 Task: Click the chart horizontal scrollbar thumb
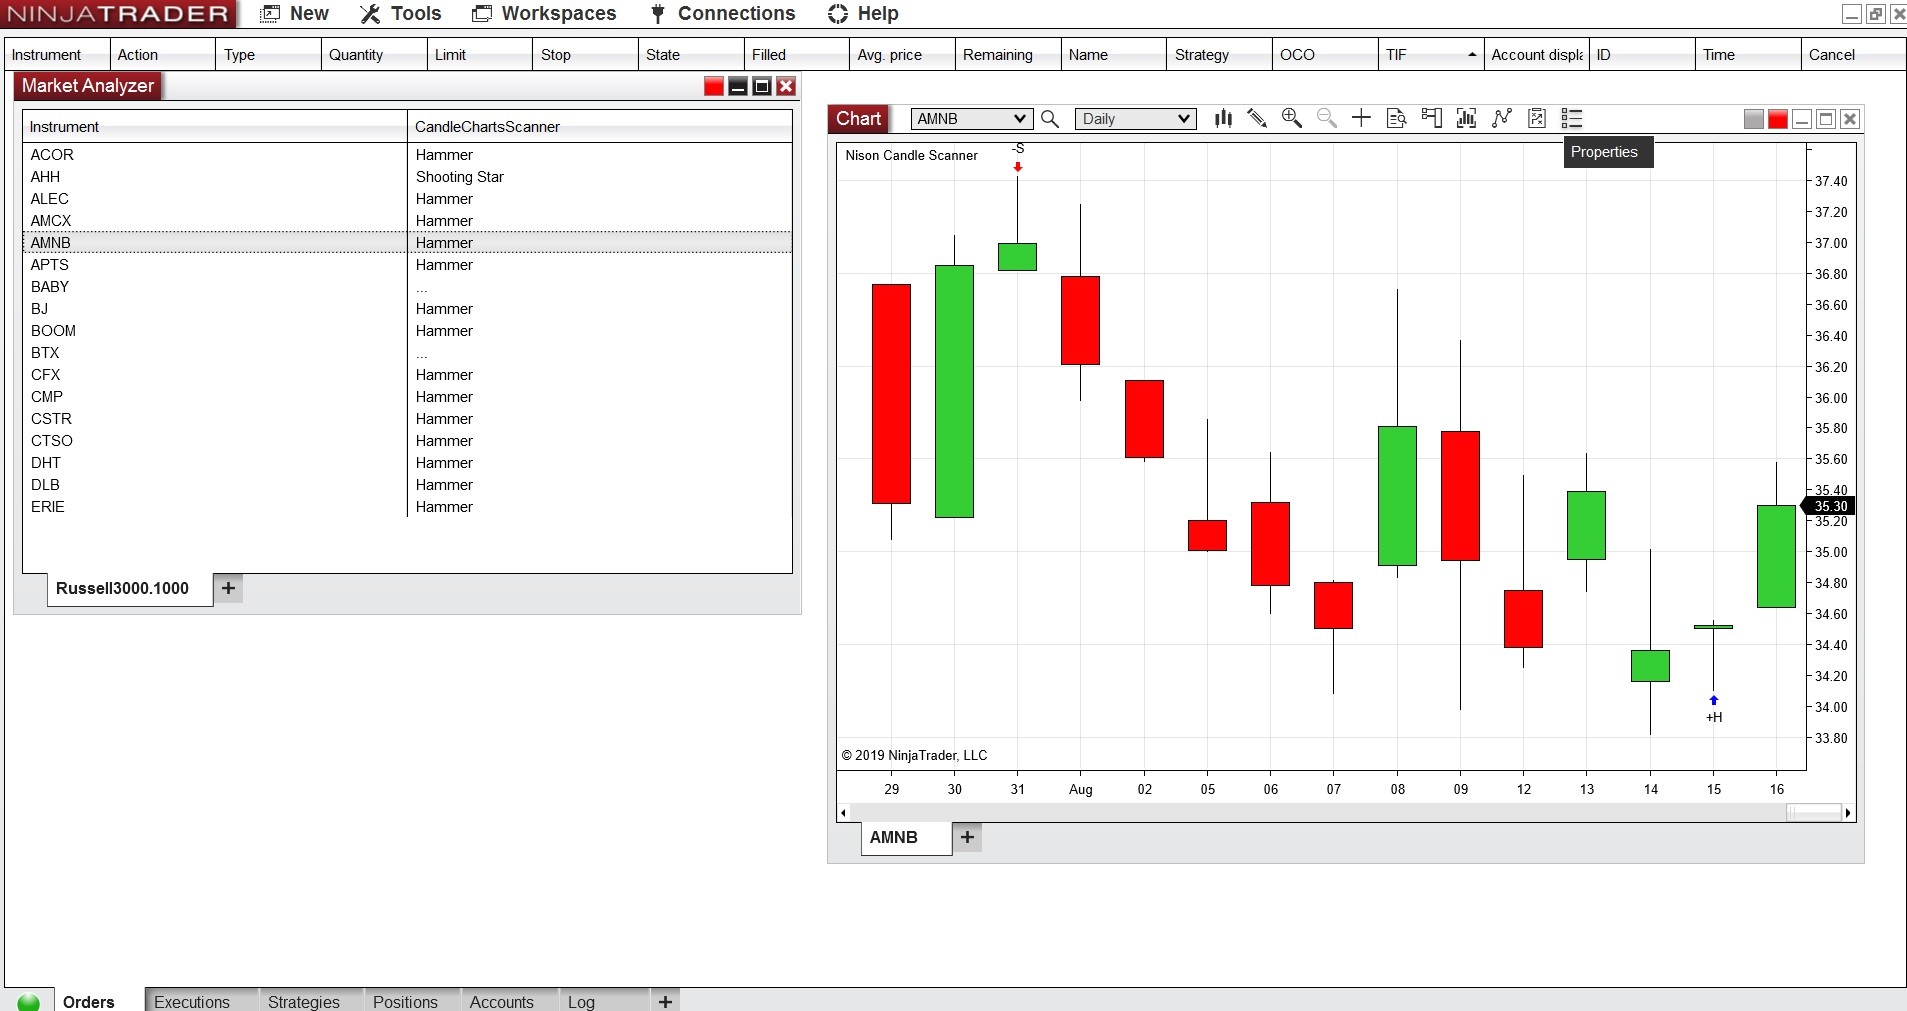(1814, 813)
